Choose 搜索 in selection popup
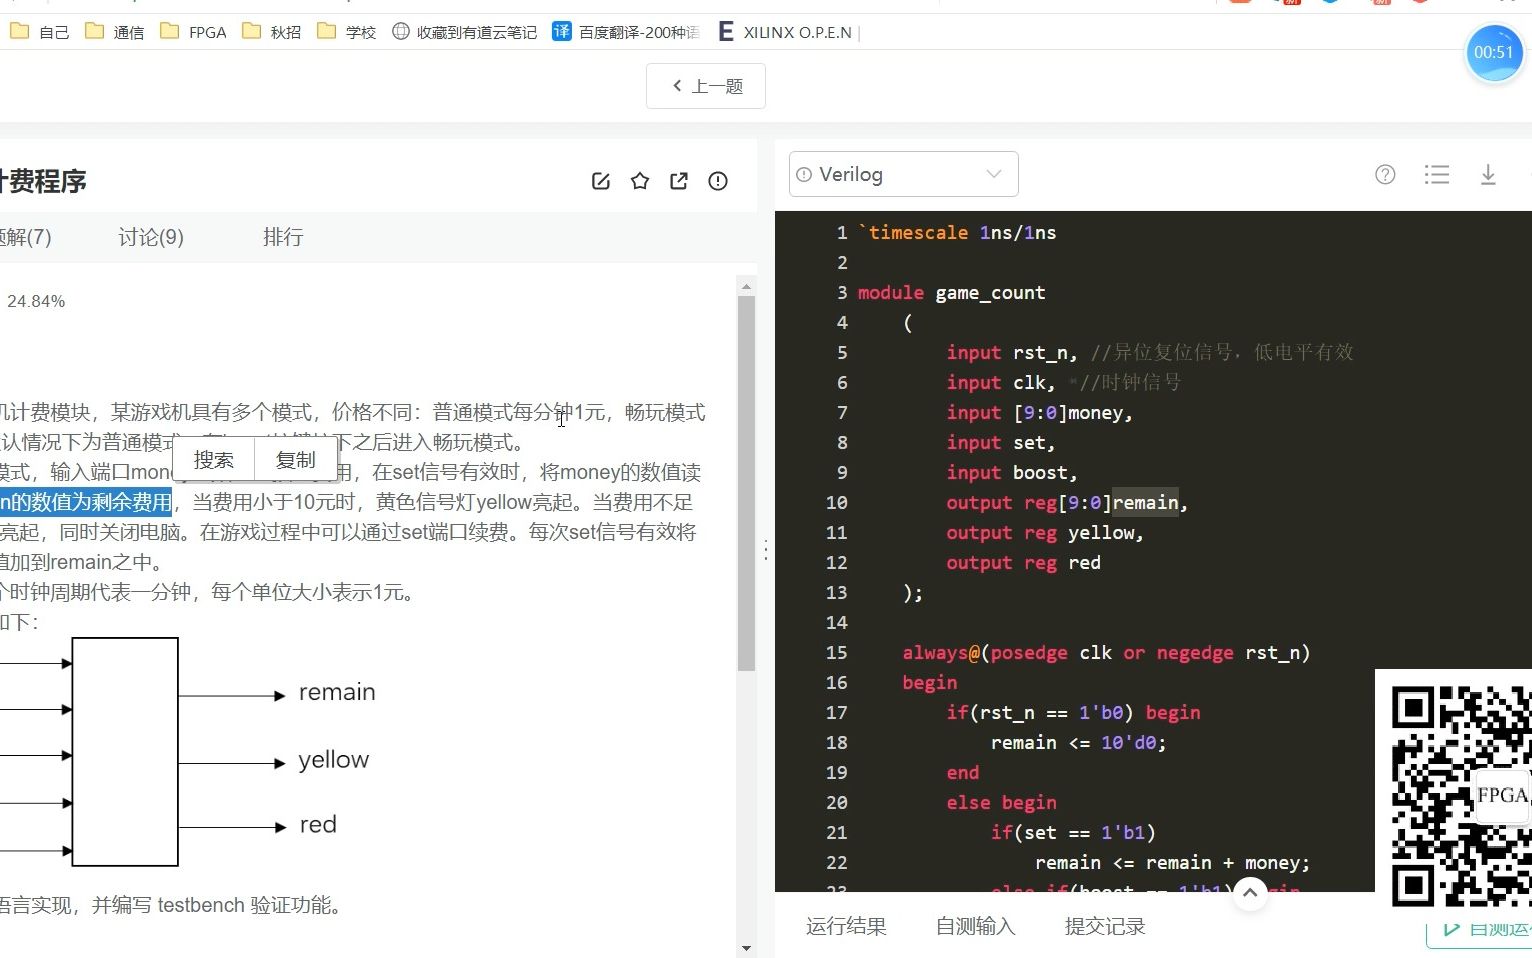The image size is (1532, 958). point(214,460)
